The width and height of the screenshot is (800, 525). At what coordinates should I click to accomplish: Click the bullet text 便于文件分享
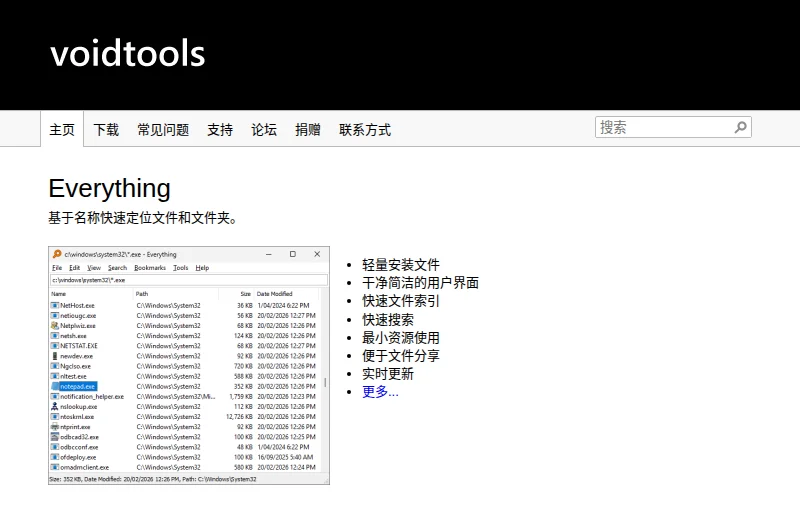[401, 356]
